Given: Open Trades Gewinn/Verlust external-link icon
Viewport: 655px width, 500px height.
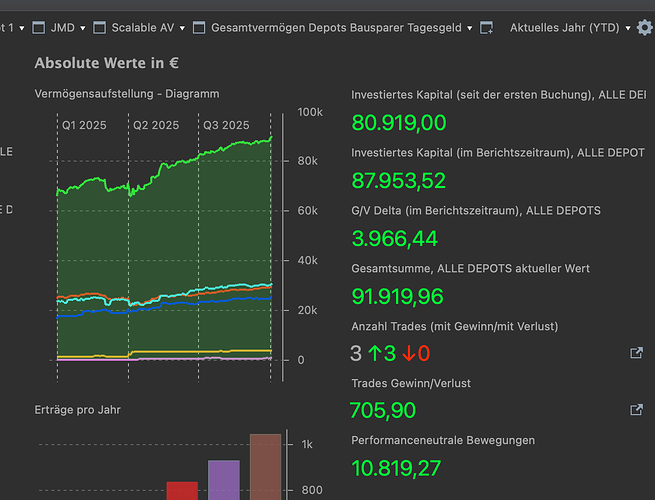Looking at the screenshot, I should [636, 410].
